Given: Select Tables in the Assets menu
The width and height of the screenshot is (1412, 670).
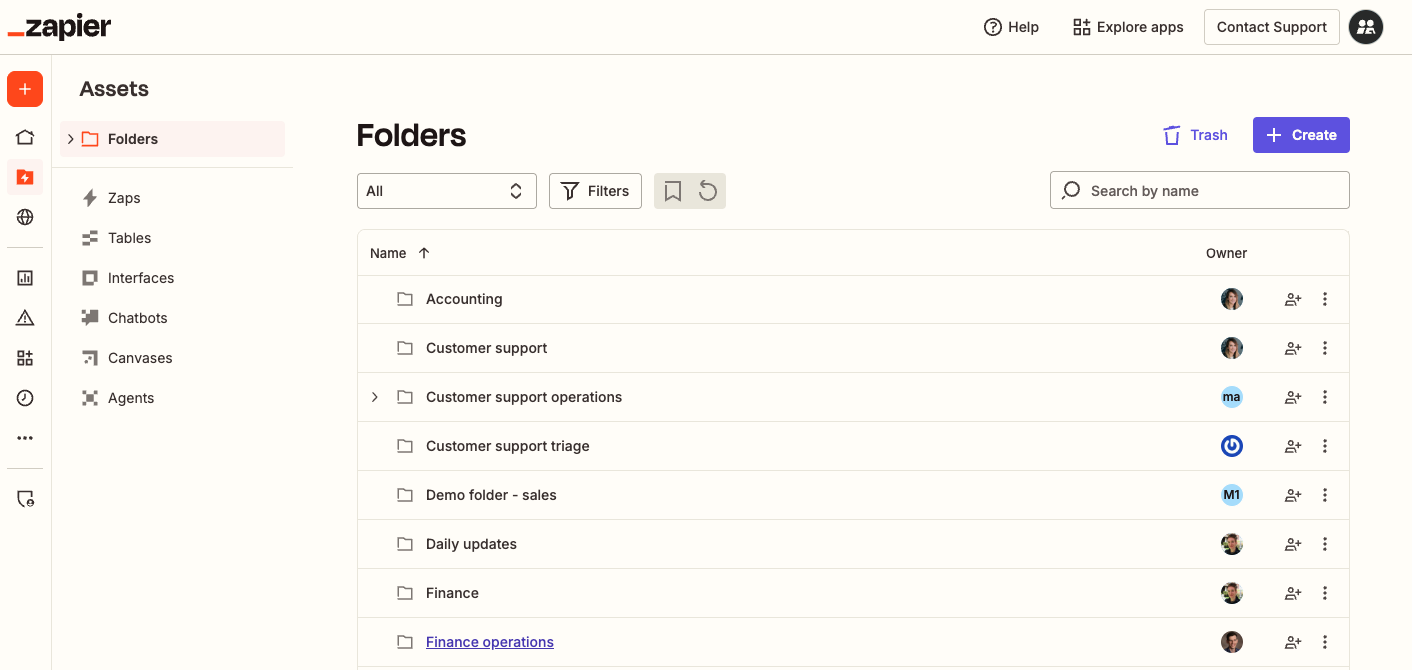Looking at the screenshot, I should pos(129,238).
